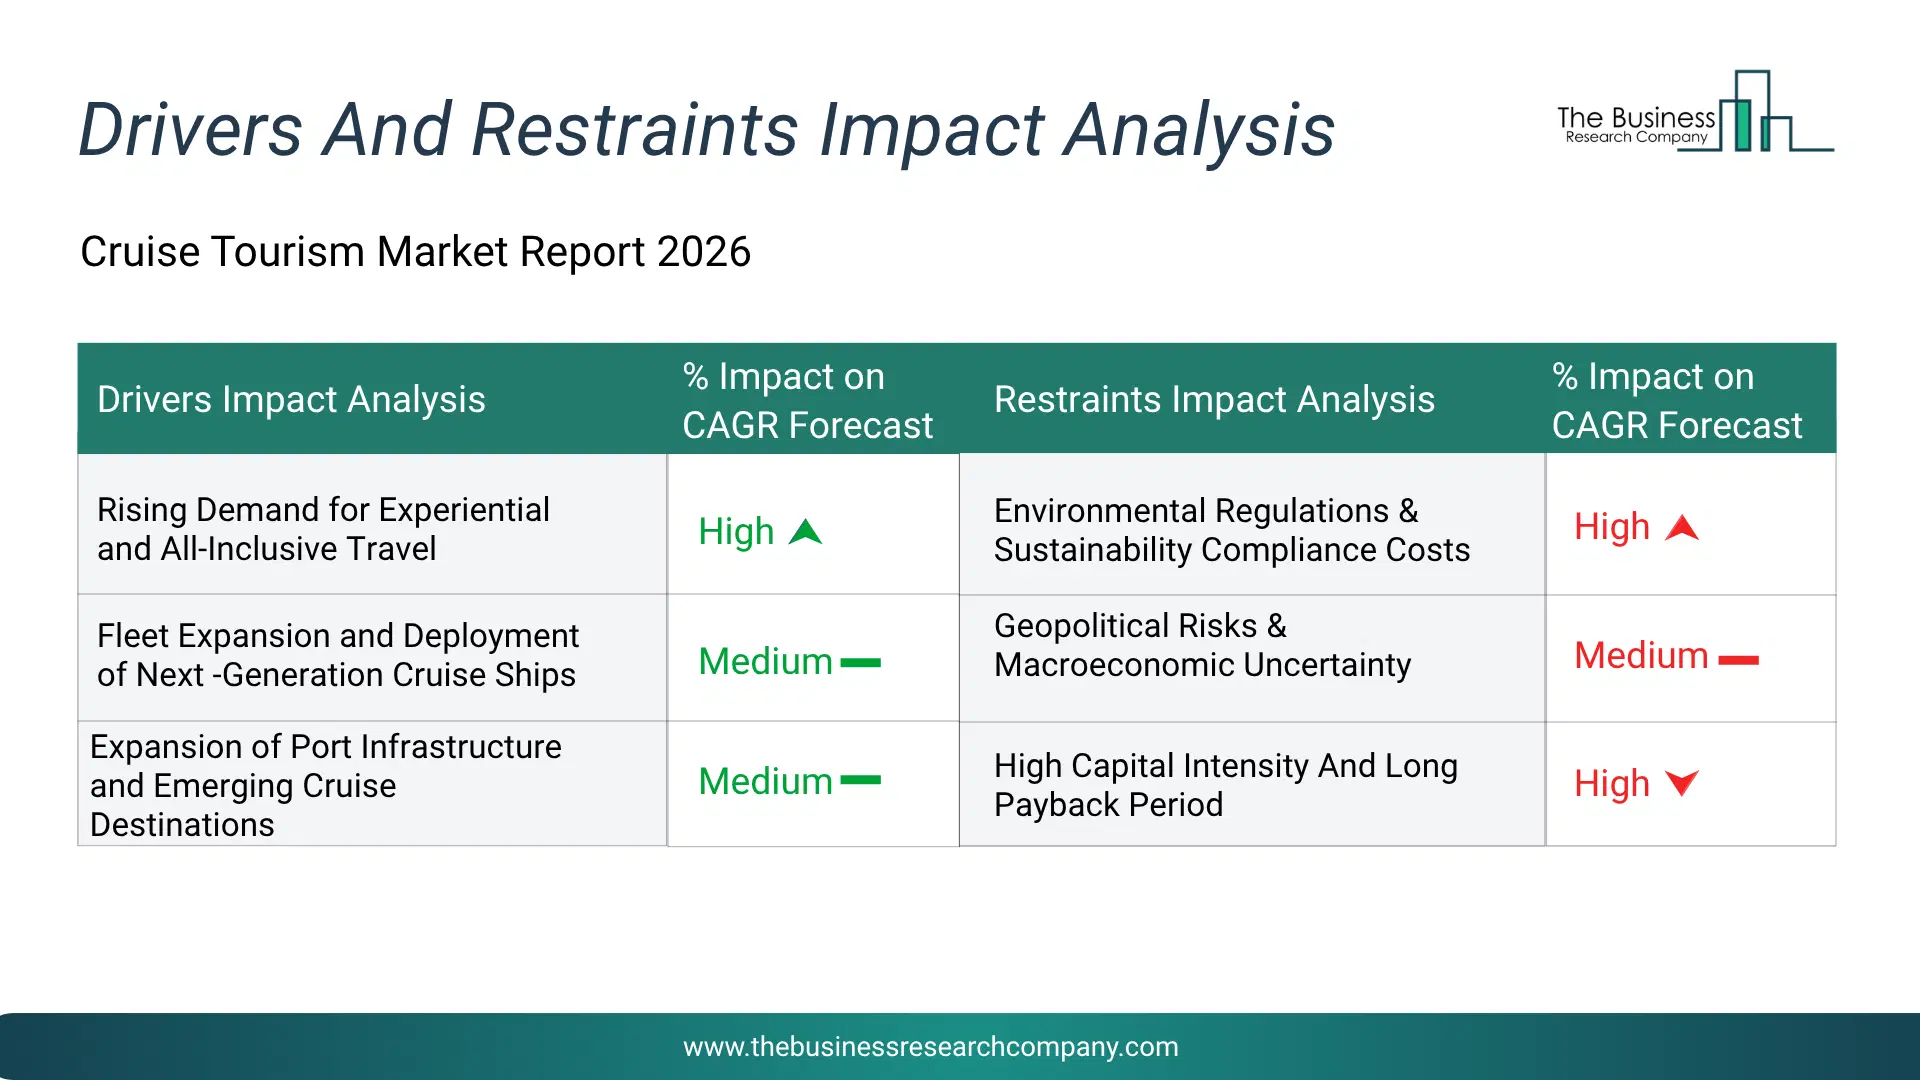
Task: Click the Cruise Tourism Market Report 2026 subtitle
Action: [415, 252]
